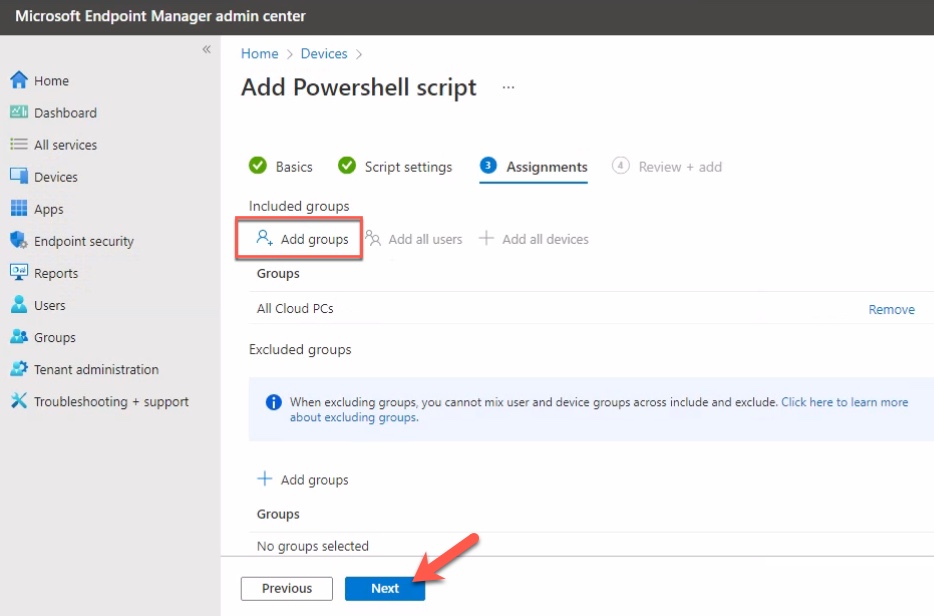
Task: Click the Endpoint security shield icon
Action: 18,241
